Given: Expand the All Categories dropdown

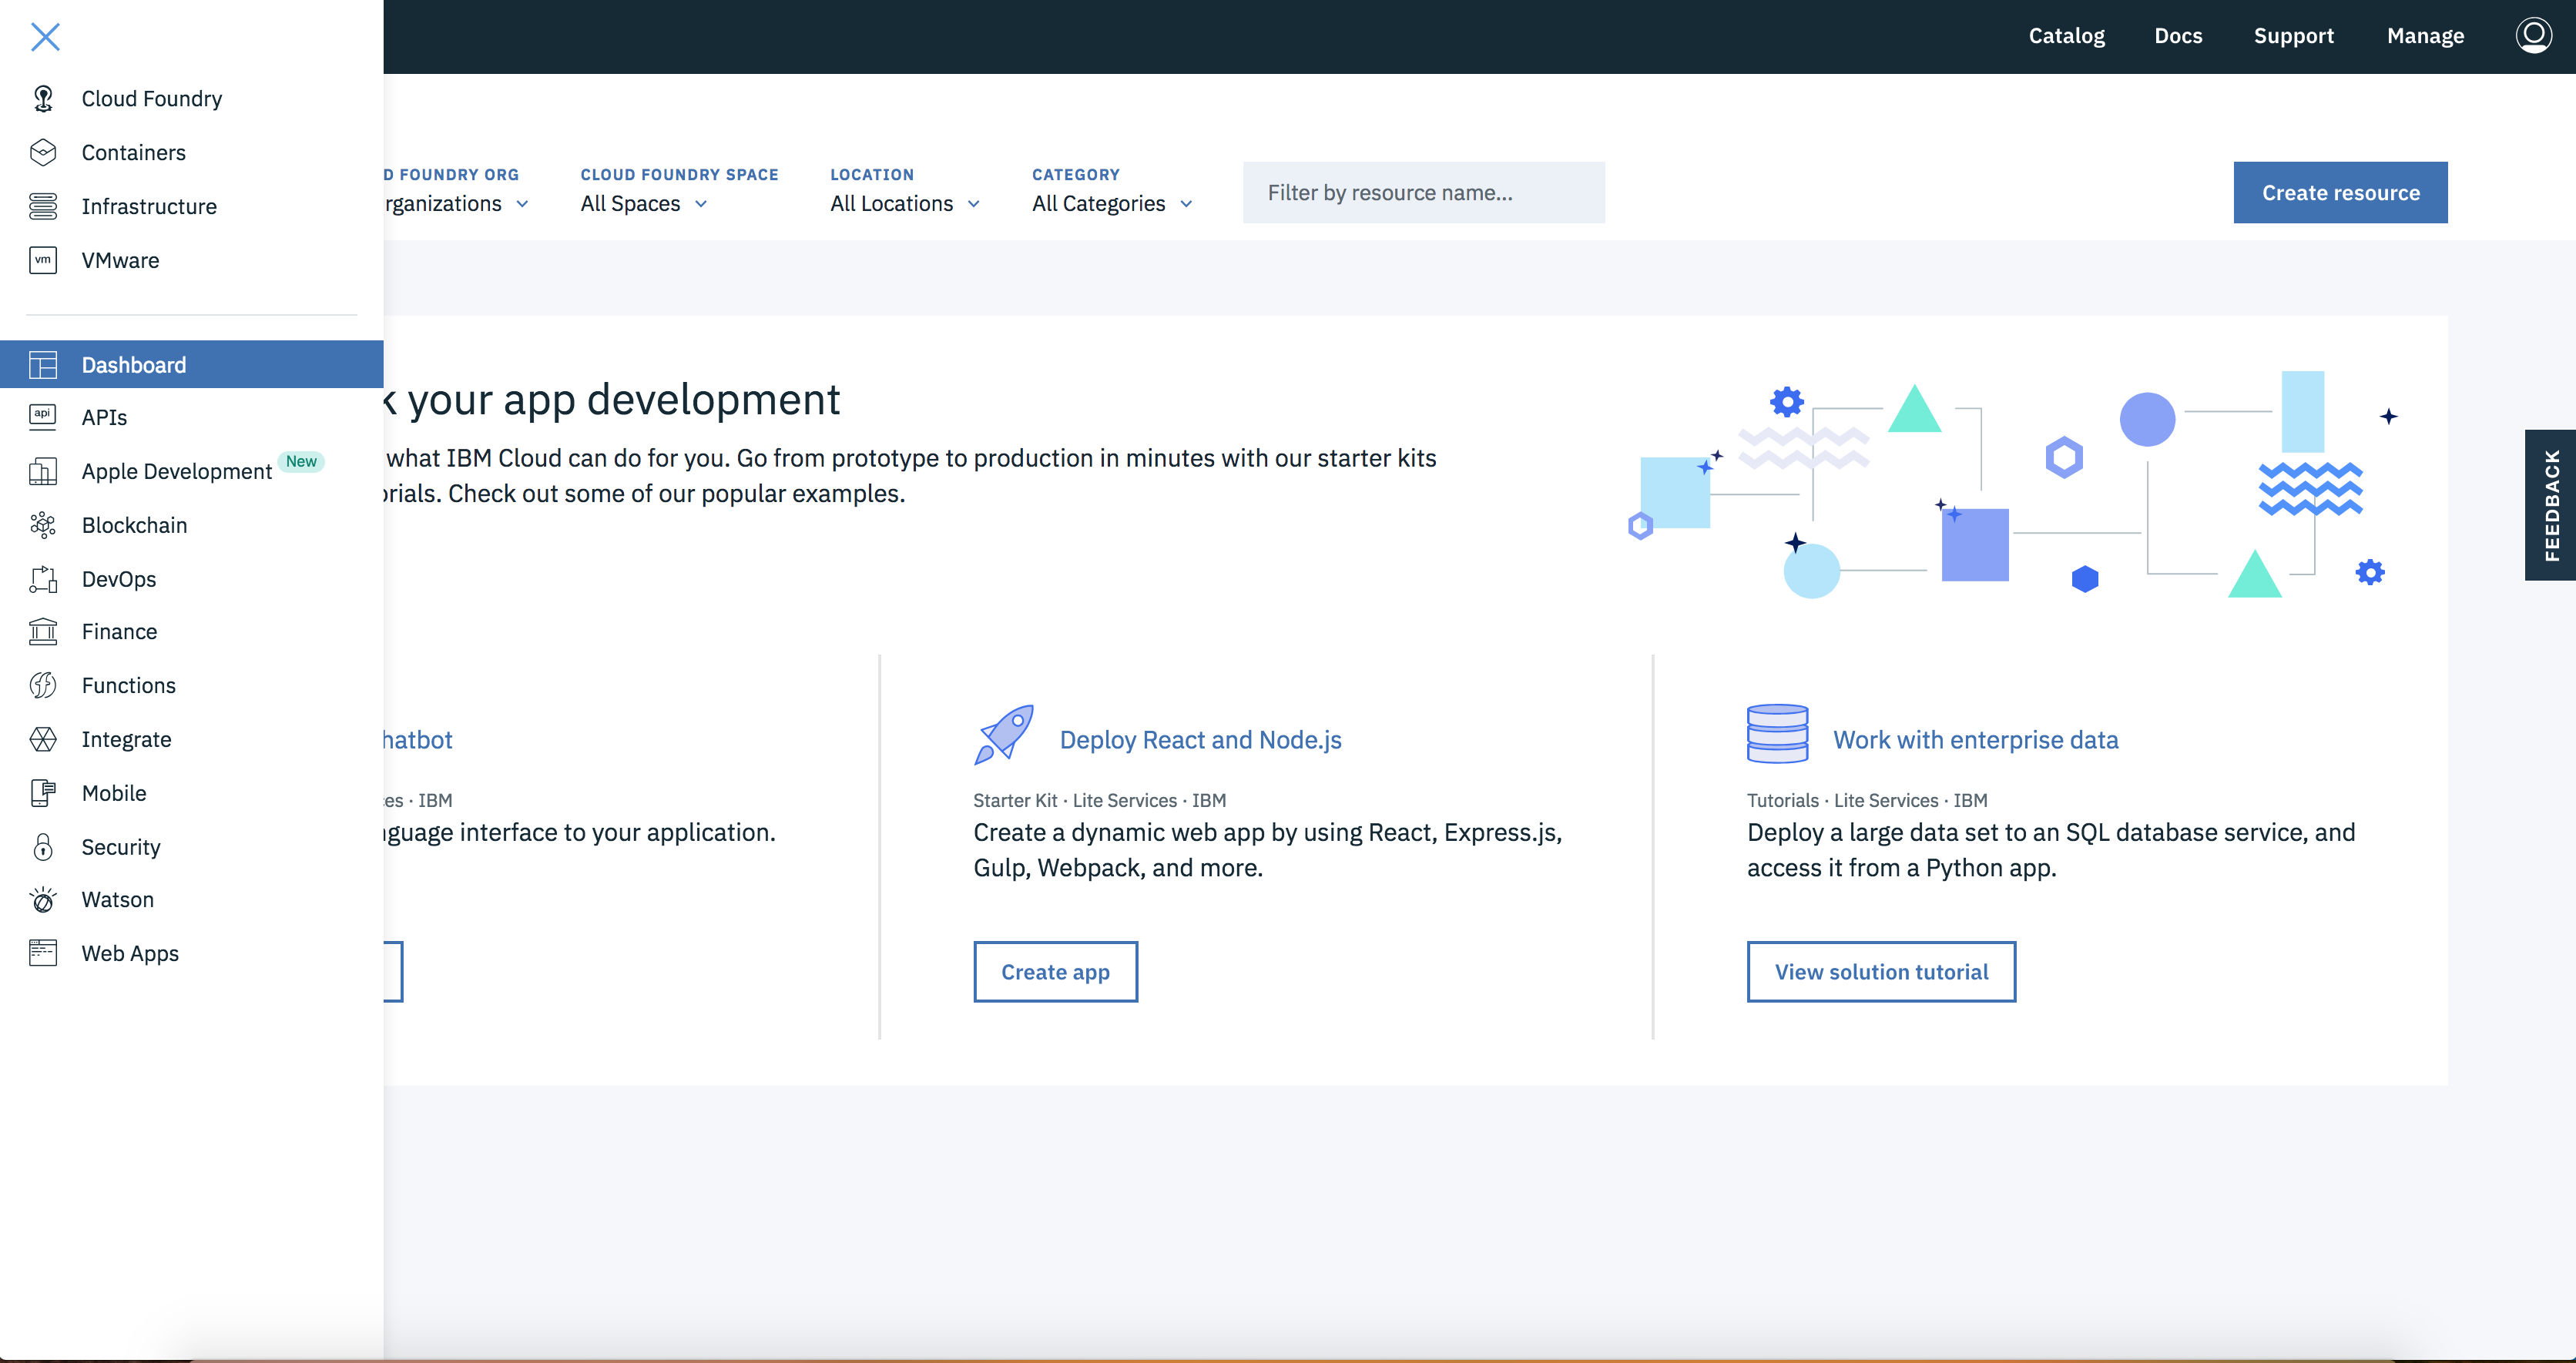Looking at the screenshot, I should [1112, 203].
